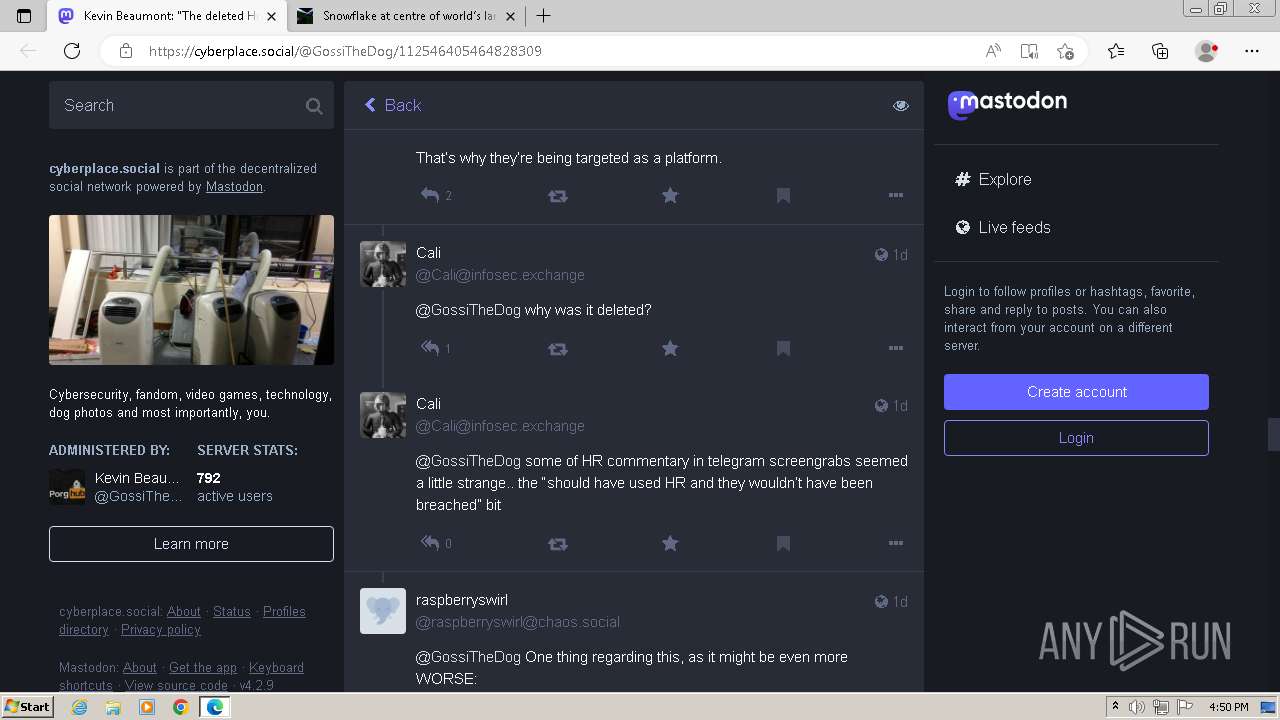Go Back in the thread column
Screen dimensions: 1280x720
[x=392, y=105]
